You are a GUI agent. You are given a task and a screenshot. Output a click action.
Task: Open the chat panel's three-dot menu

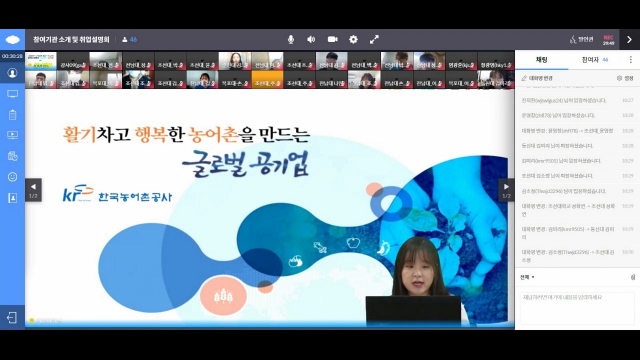click(x=631, y=60)
